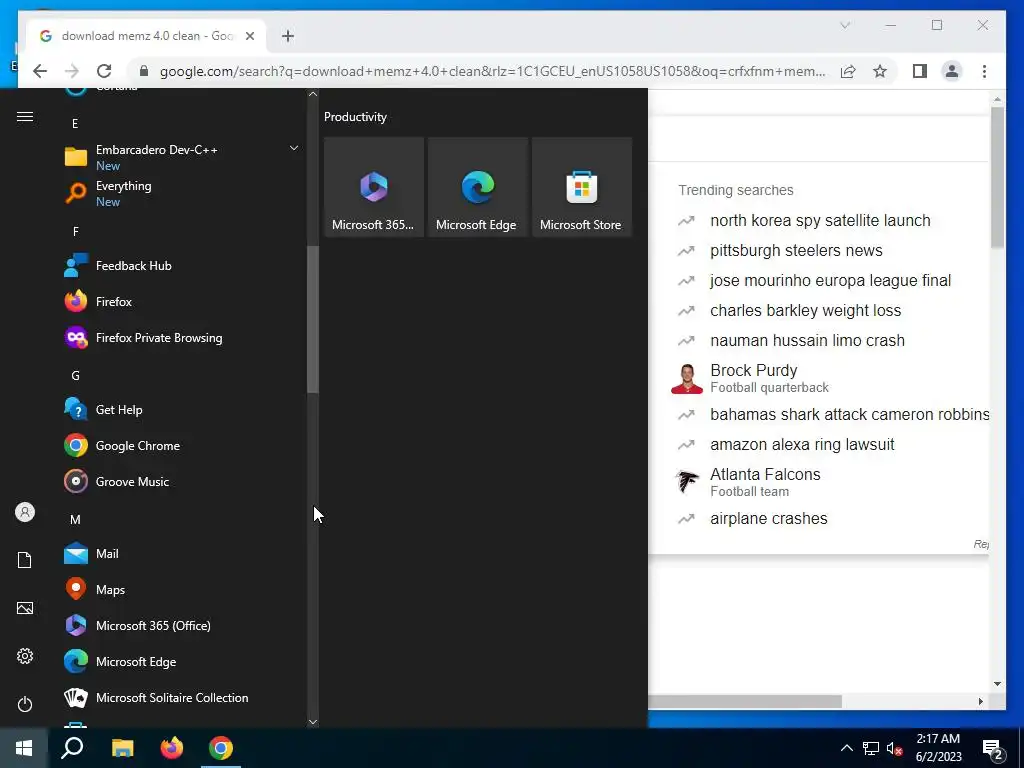
Task: Click the muted volume tray icon
Action: 895,748
